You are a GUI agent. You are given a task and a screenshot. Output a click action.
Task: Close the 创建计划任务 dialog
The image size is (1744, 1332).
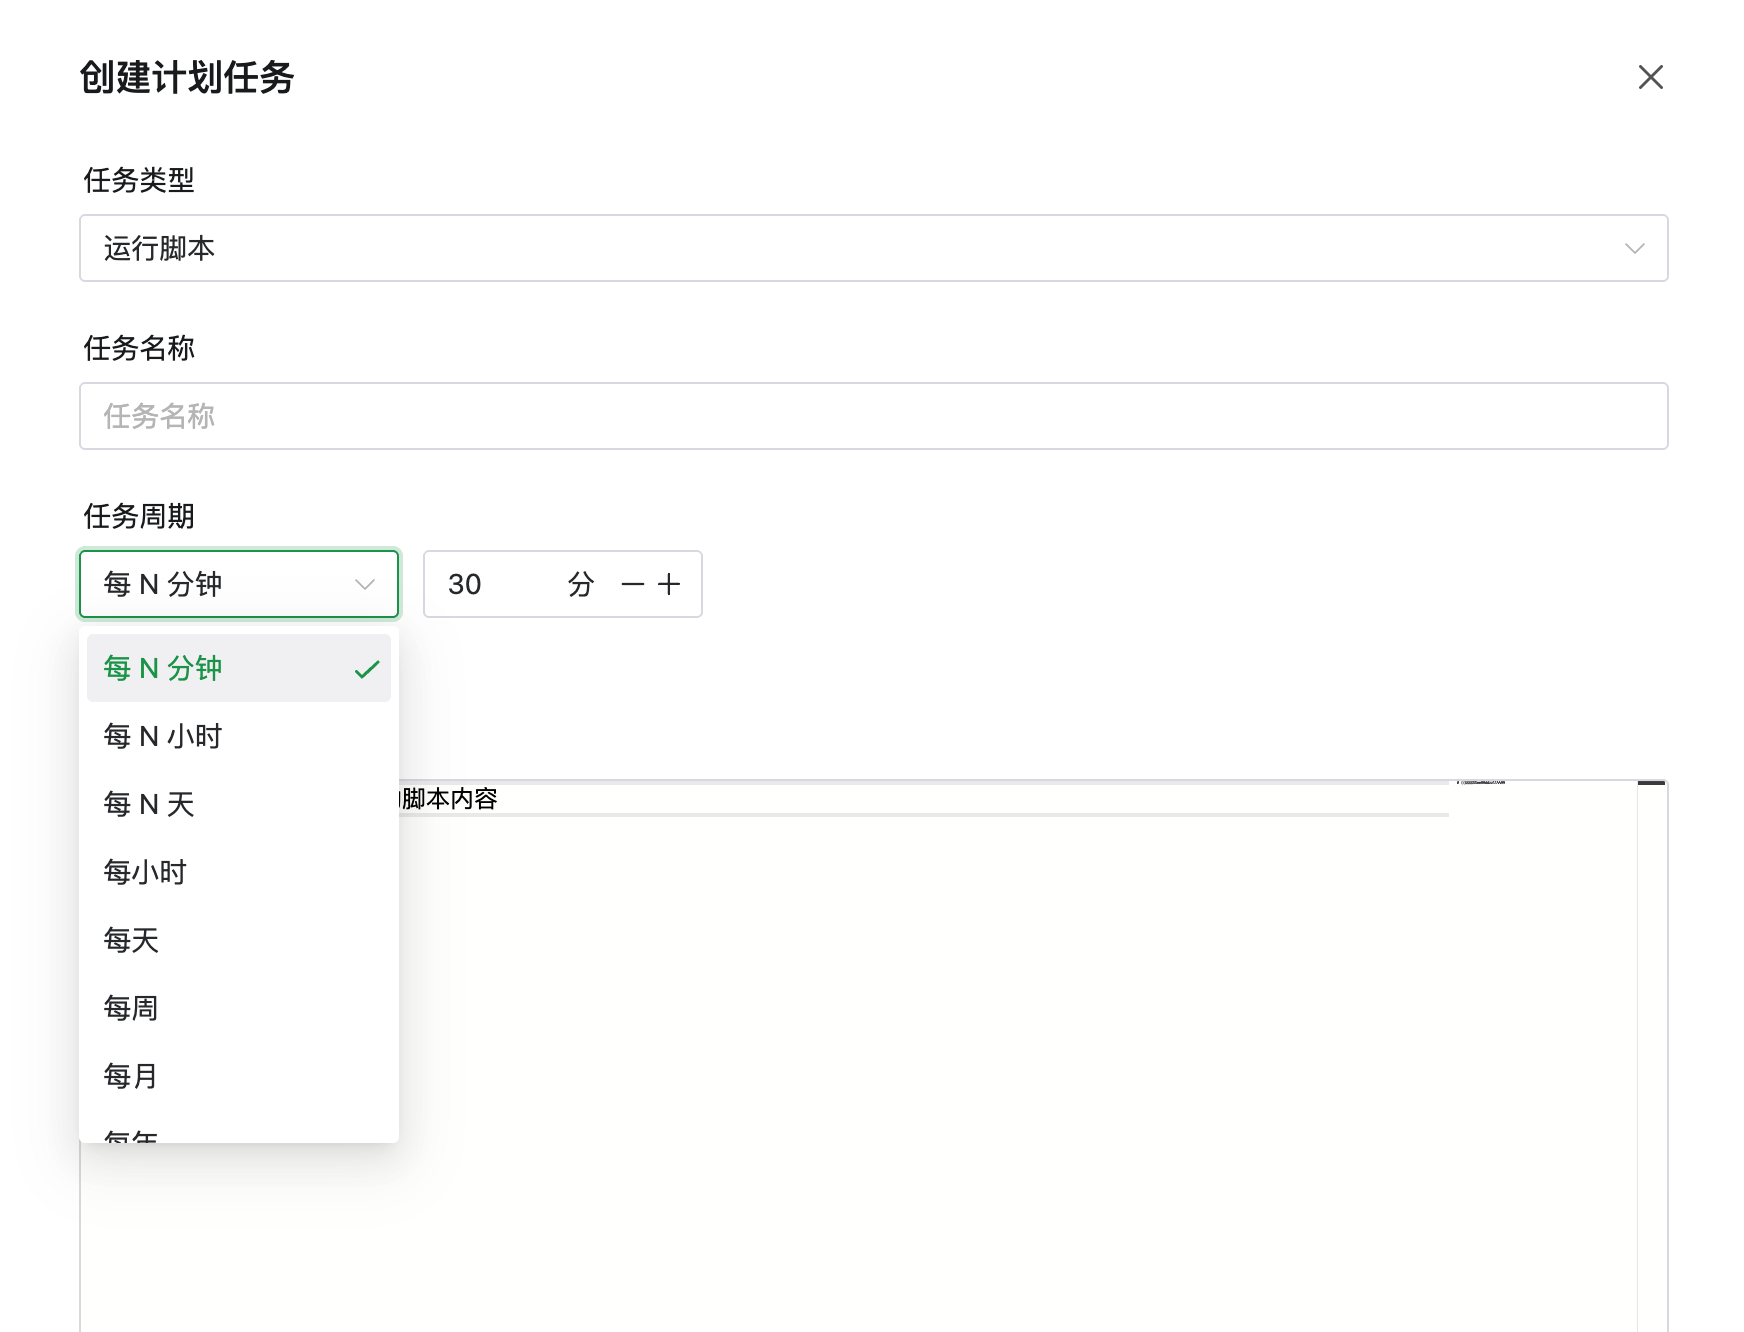tap(1650, 77)
